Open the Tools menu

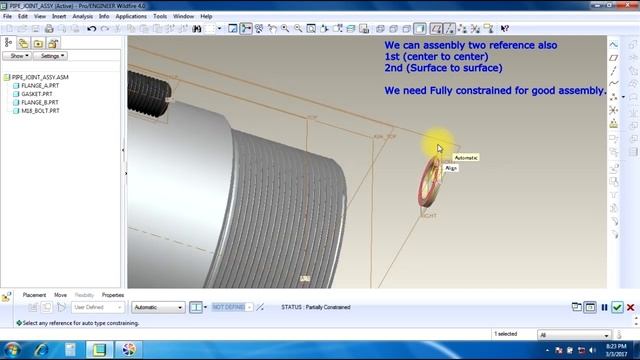(x=160, y=16)
